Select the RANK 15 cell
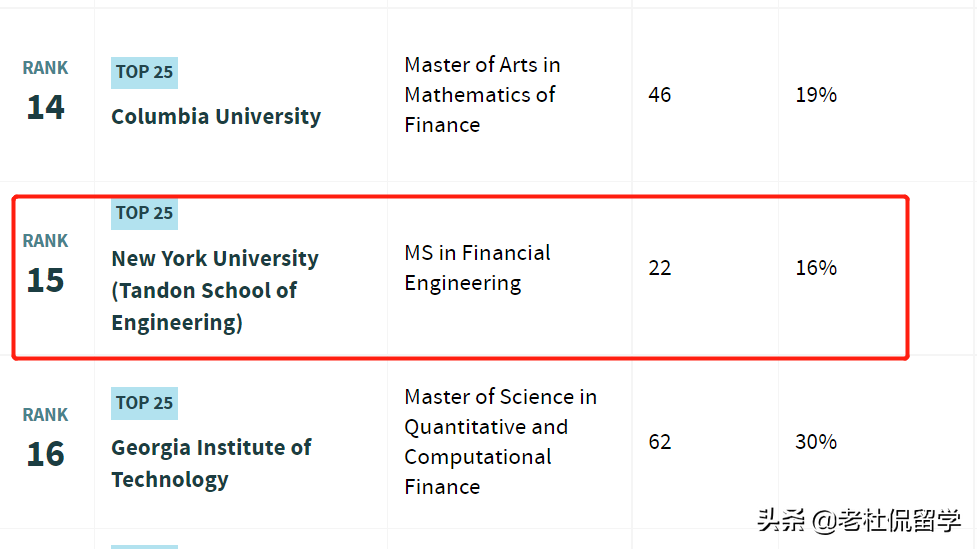 click(x=46, y=266)
